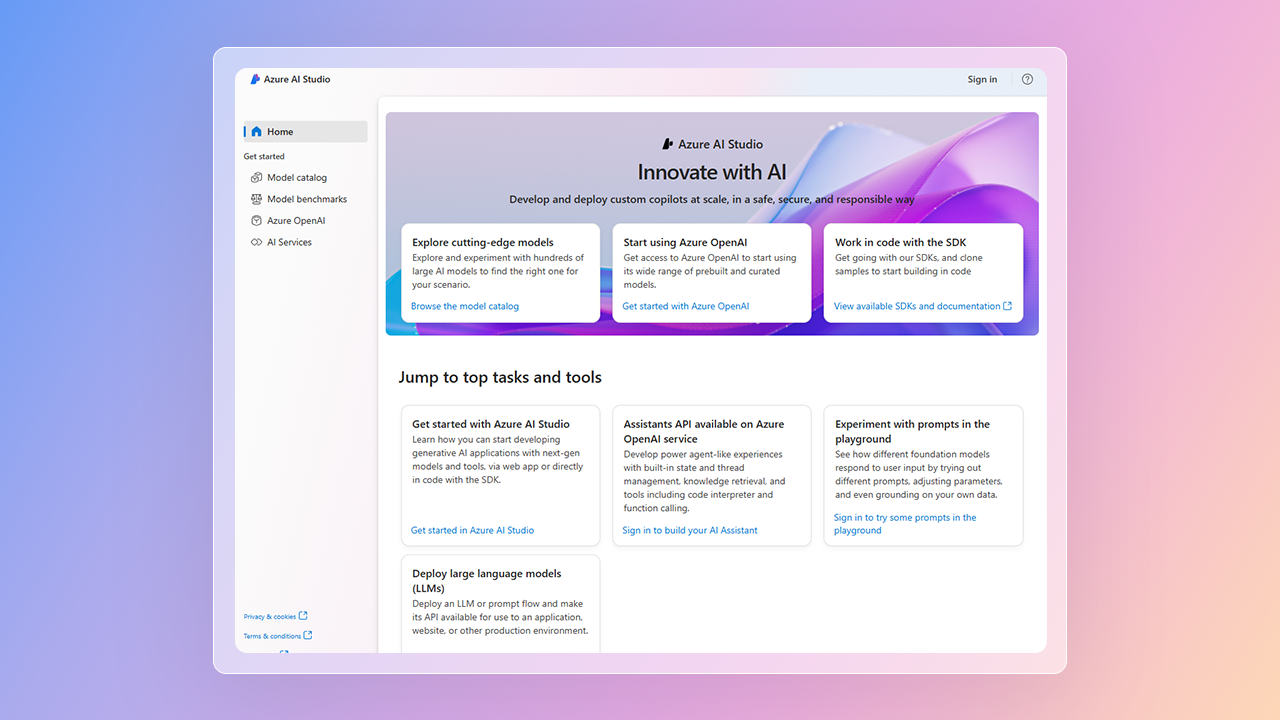Select AI Services in the navigation menu
The width and height of the screenshot is (1280, 720).
pos(289,242)
